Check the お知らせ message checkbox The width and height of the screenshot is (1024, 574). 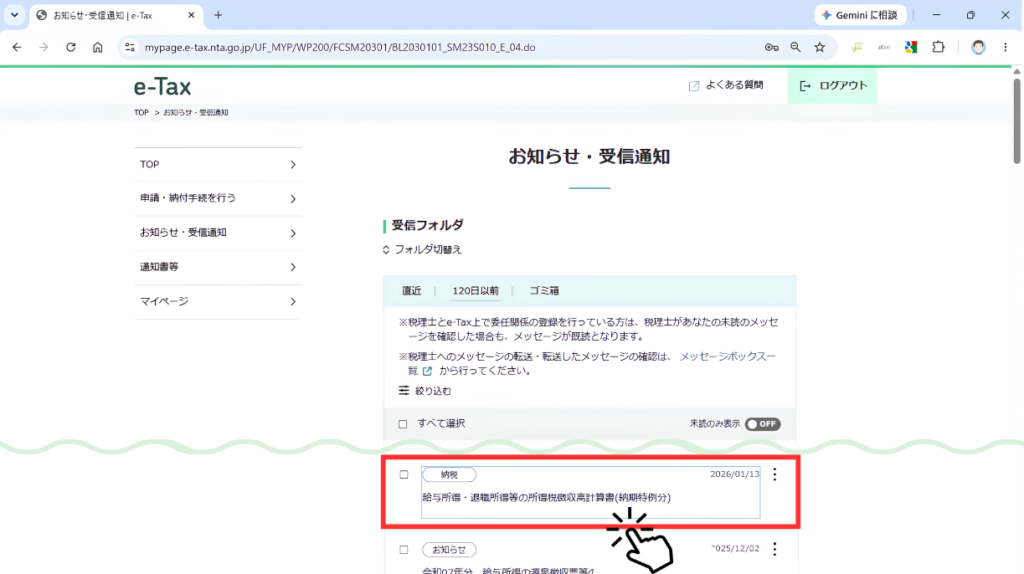tap(404, 550)
